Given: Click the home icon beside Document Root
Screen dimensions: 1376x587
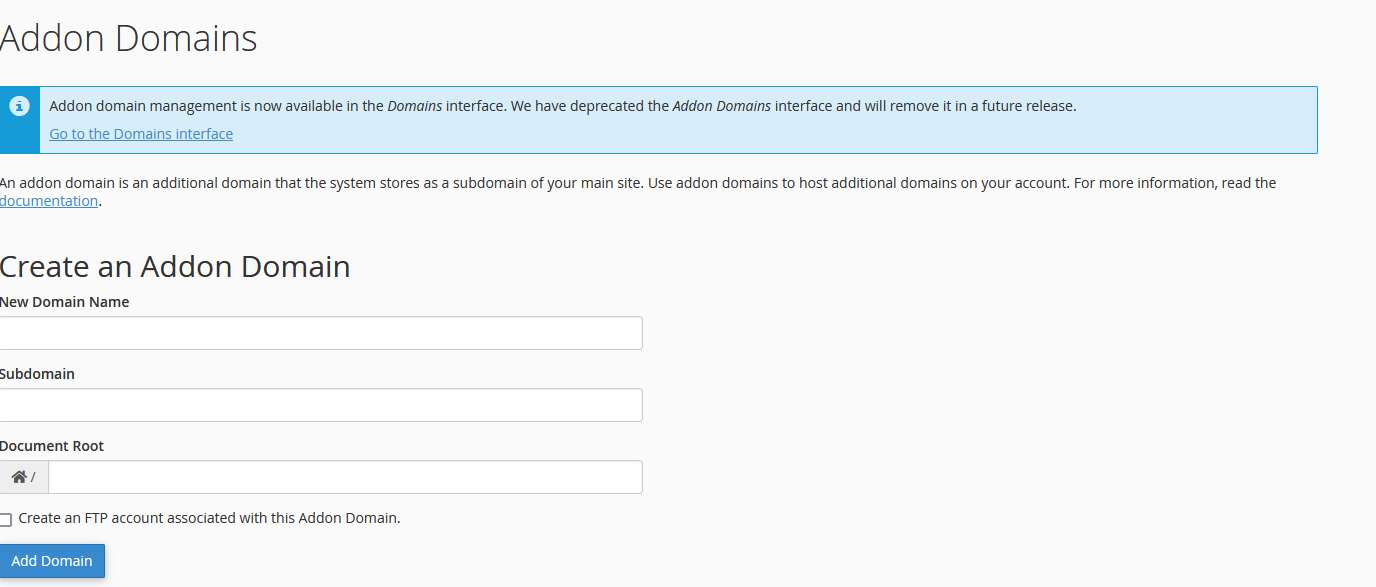Looking at the screenshot, I should 19,477.
